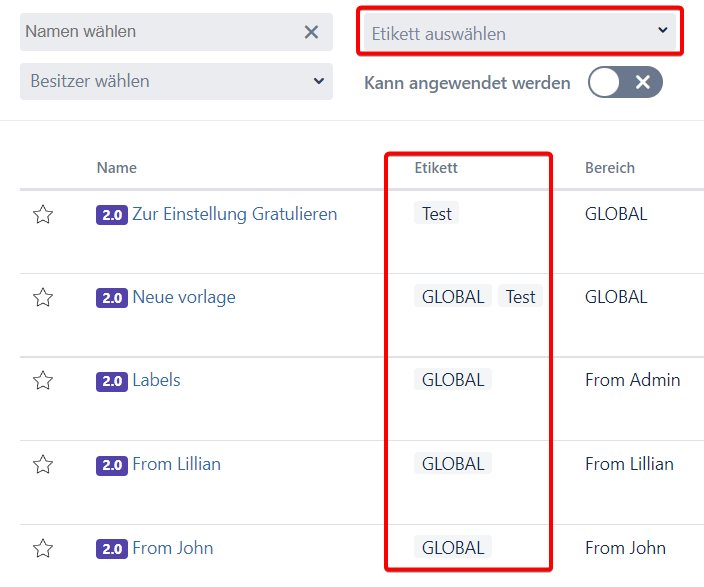This screenshot has height=587, width=704.
Task: Click the 2.0 badge beside Neue vorlage
Action: 111,298
